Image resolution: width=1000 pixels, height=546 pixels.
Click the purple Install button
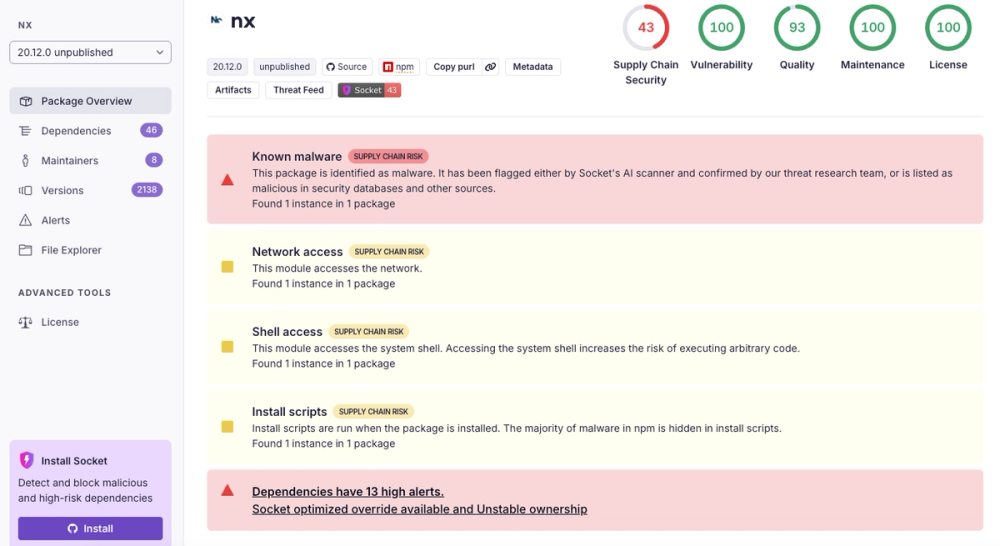91,528
